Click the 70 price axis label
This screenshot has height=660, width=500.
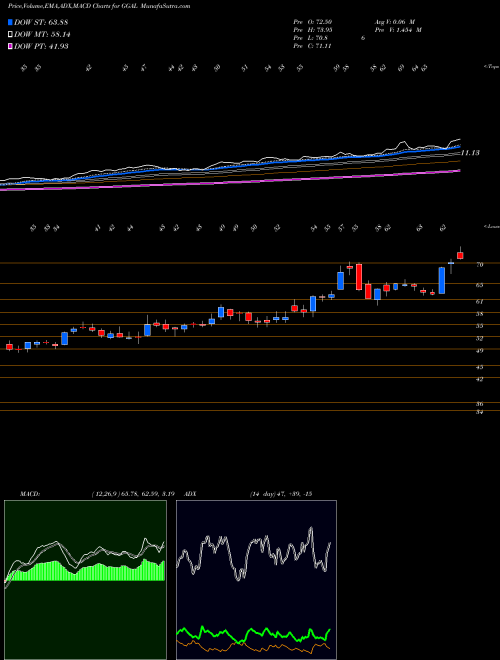[x=479, y=264]
